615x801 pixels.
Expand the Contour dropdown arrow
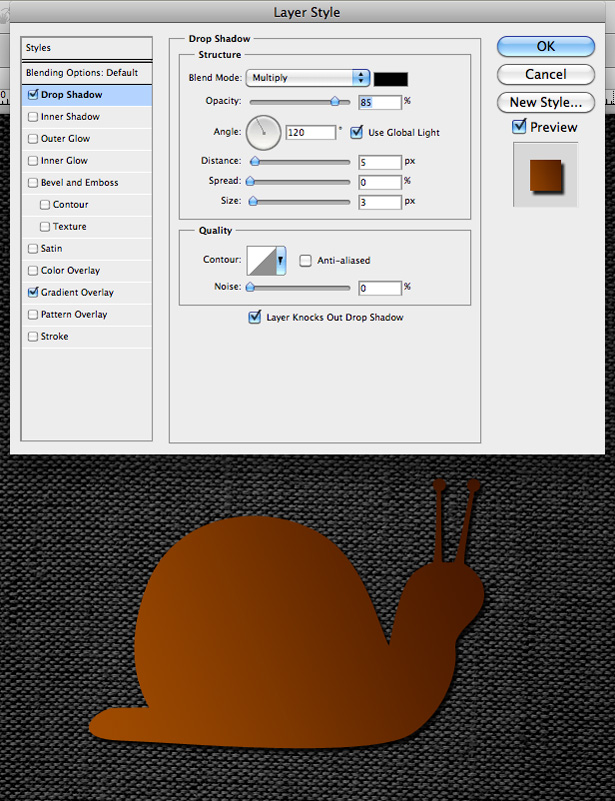point(281,261)
